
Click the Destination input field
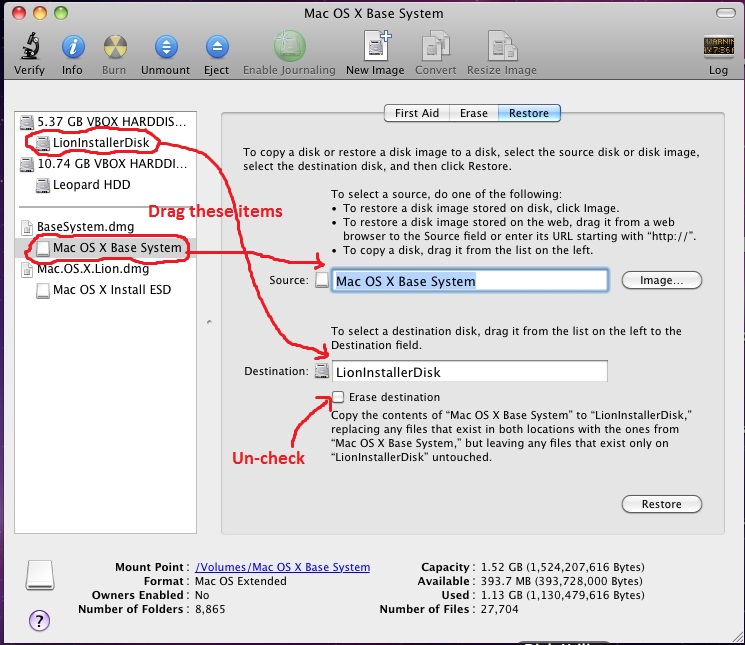469,371
